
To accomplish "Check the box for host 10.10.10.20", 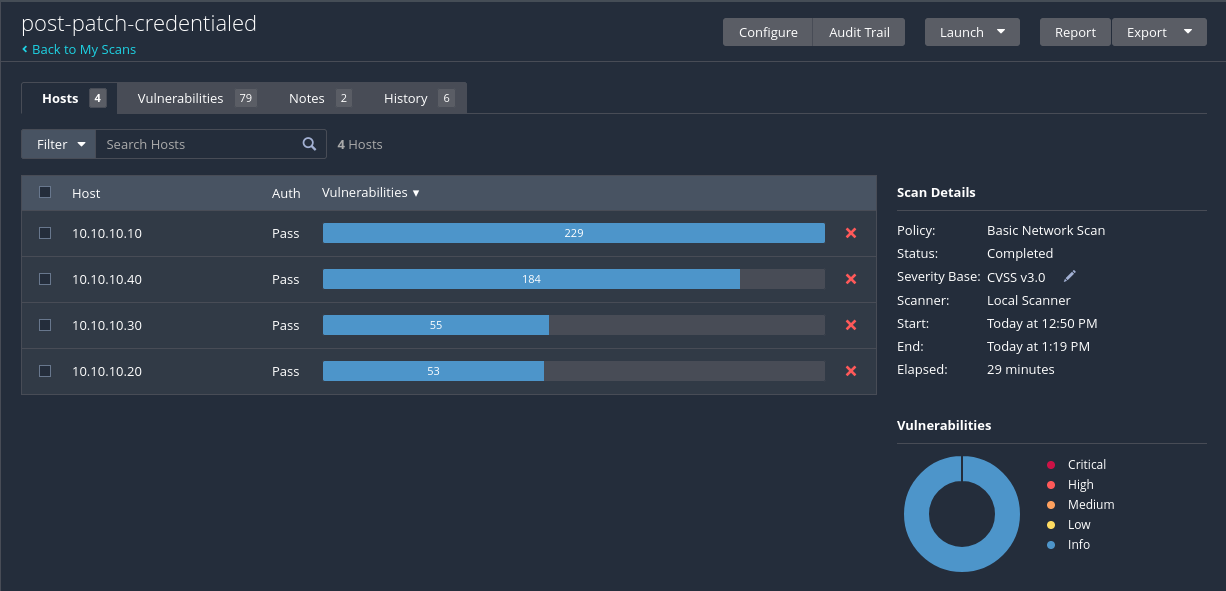I will point(45,371).
